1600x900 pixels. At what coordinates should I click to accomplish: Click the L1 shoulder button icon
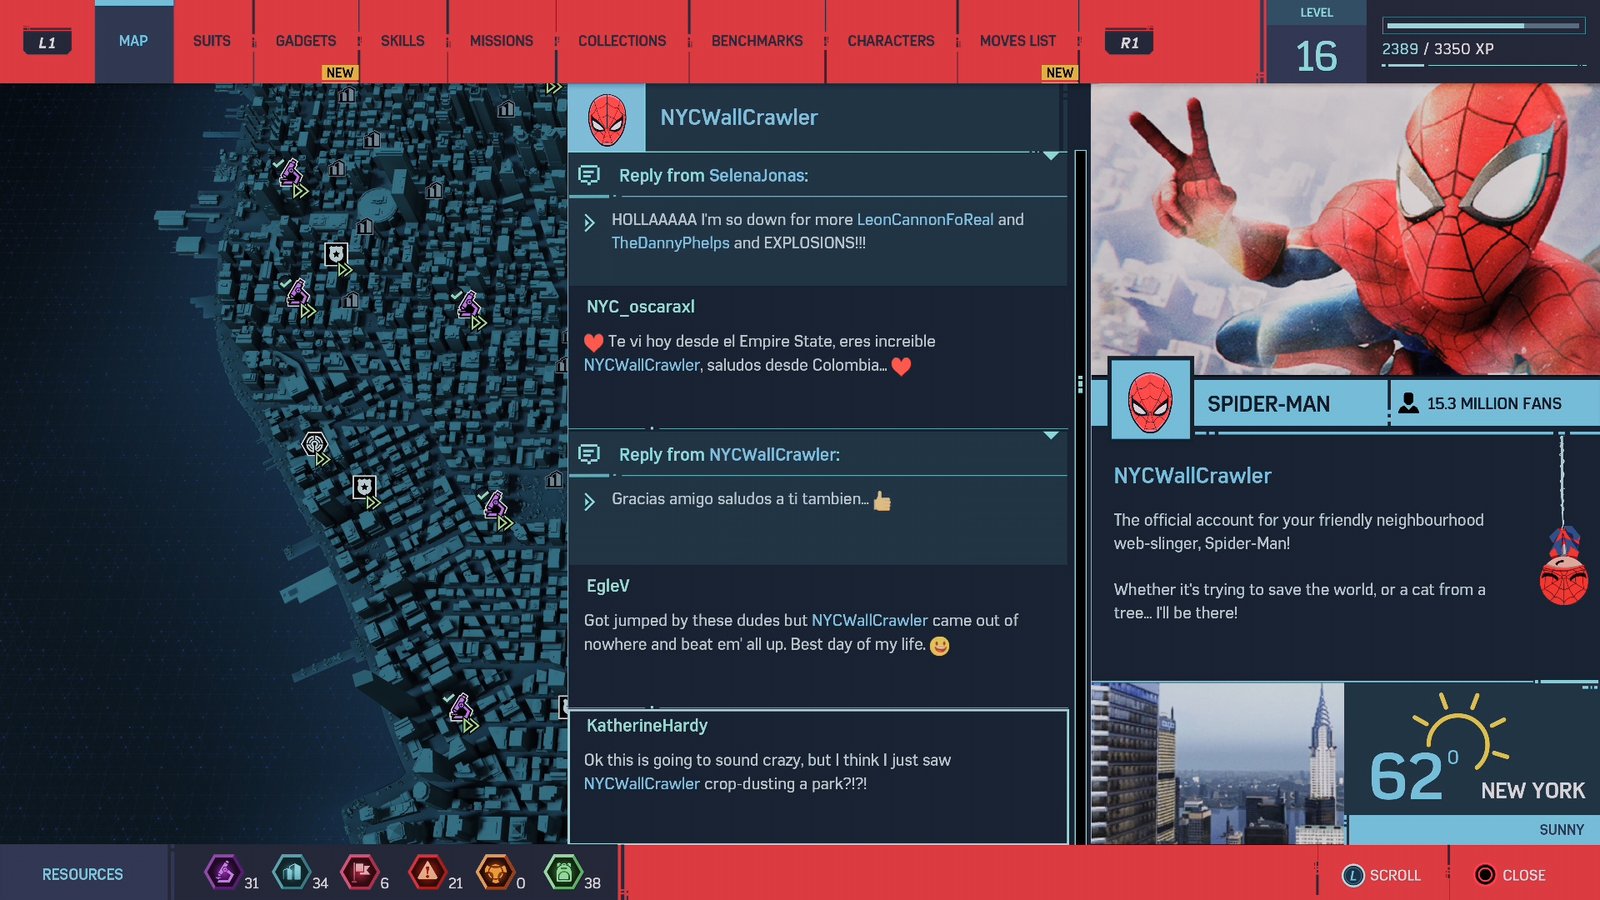click(47, 42)
